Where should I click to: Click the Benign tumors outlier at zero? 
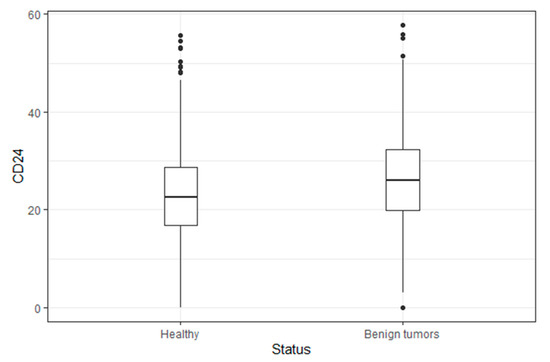click(403, 308)
